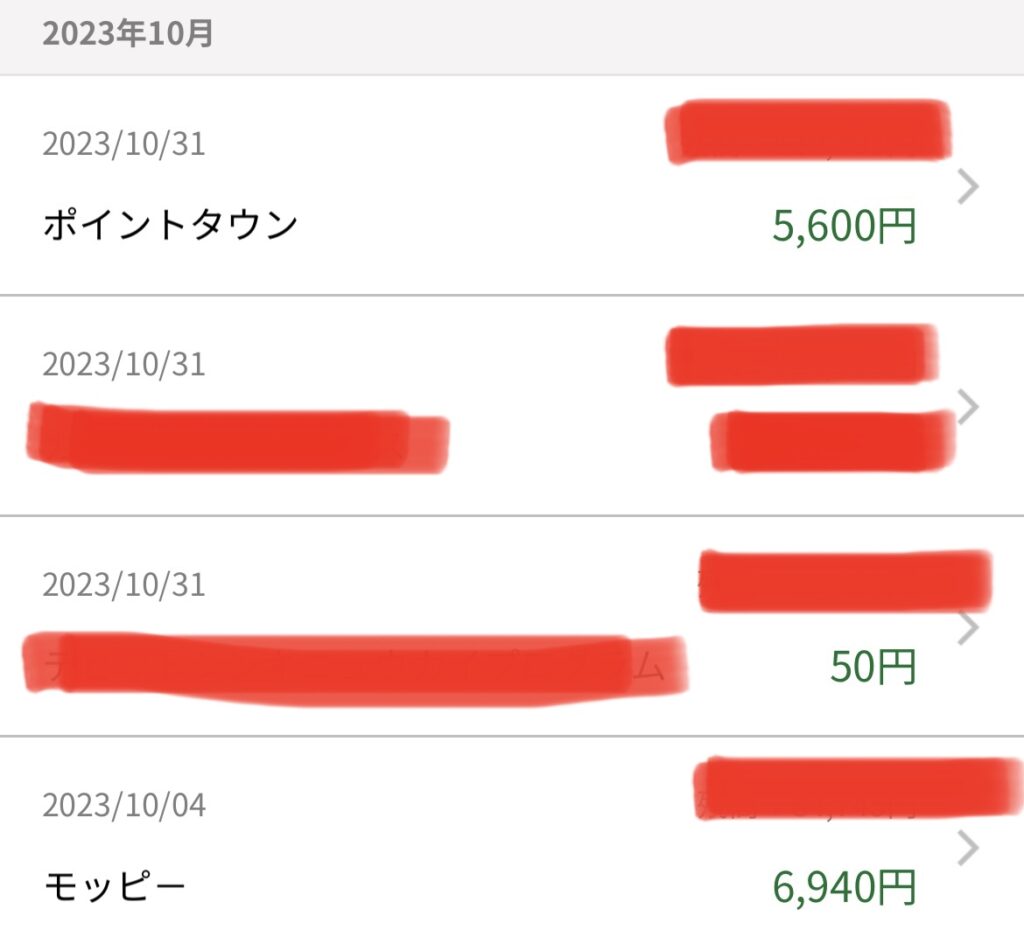Select the ポイントタウン transaction name
1024x944 pixels.
point(170,225)
